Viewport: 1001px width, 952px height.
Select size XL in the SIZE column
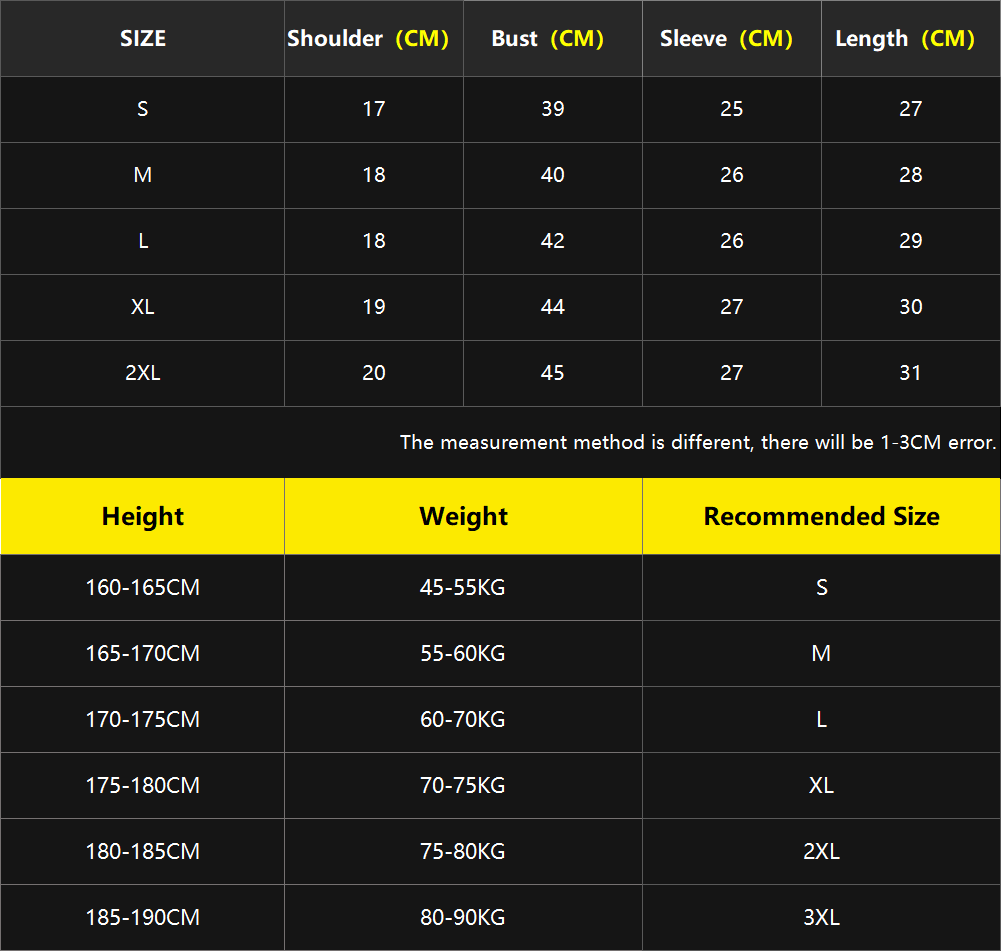(143, 307)
